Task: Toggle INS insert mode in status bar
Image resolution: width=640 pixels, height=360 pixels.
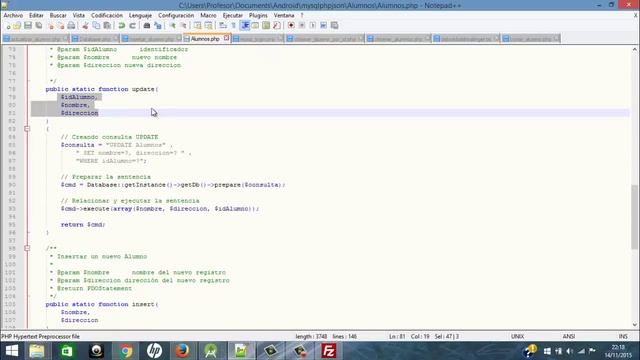Action: click(x=623, y=336)
